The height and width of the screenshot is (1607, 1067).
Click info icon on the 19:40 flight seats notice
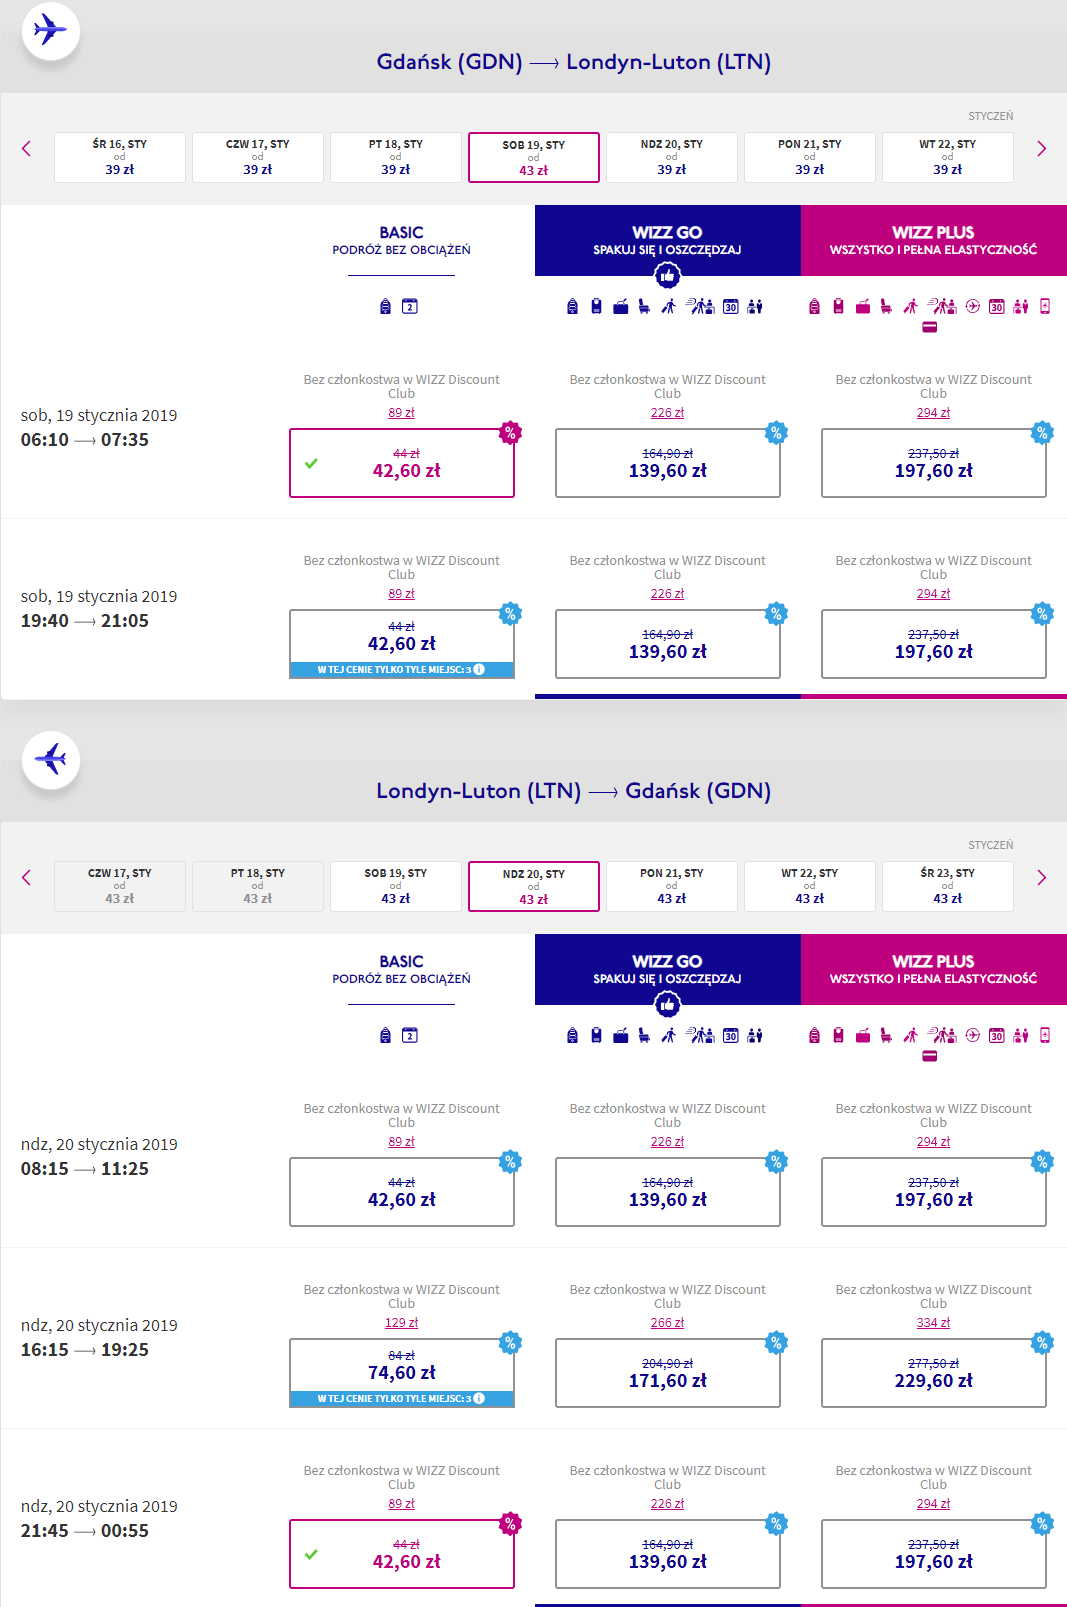479,669
